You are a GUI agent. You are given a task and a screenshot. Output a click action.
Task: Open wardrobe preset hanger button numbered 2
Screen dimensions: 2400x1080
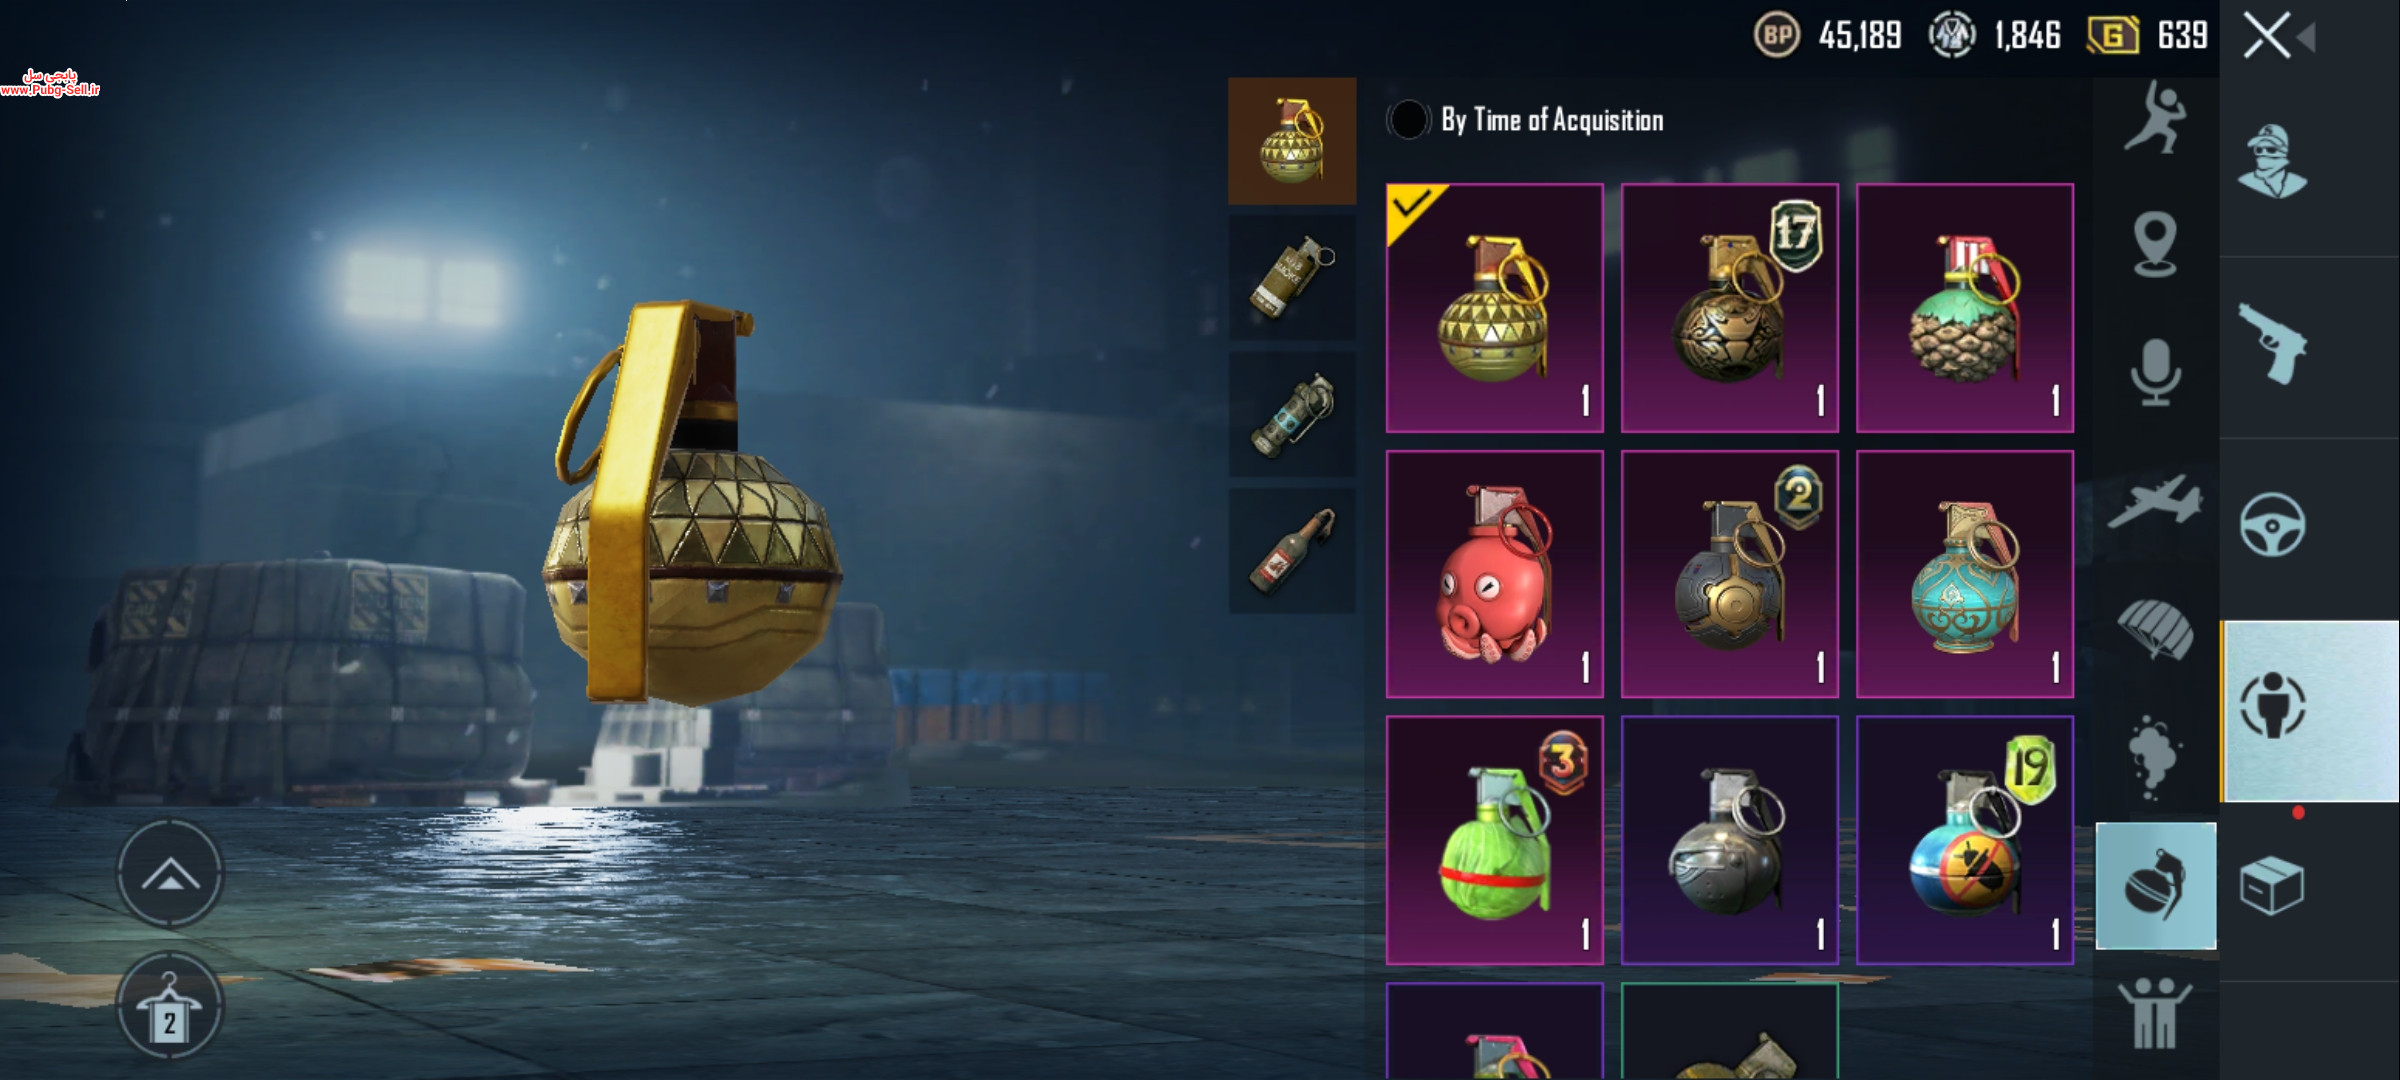coord(170,1005)
